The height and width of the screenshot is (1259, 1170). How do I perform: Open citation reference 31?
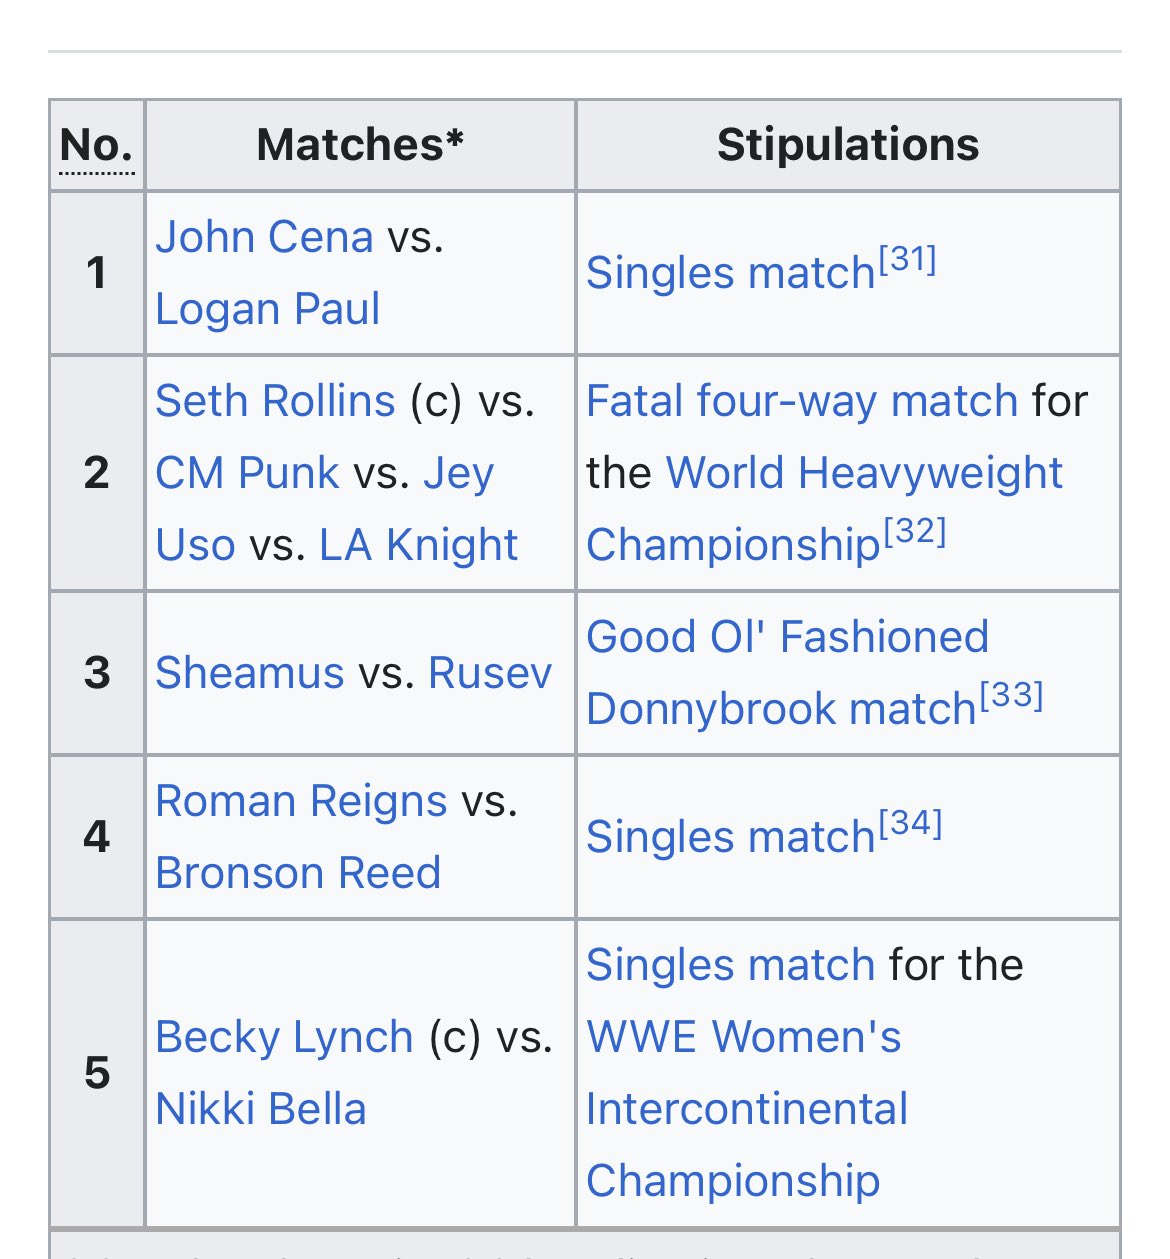point(907,261)
